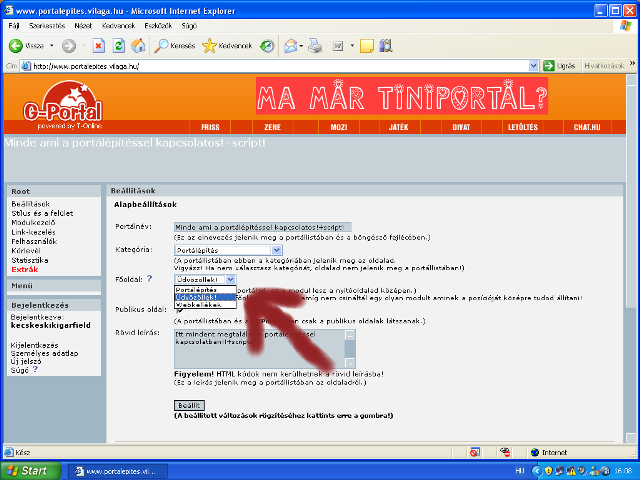Open the JÁTÉK navigation link
The width and height of the screenshot is (640, 480).
coord(398,127)
